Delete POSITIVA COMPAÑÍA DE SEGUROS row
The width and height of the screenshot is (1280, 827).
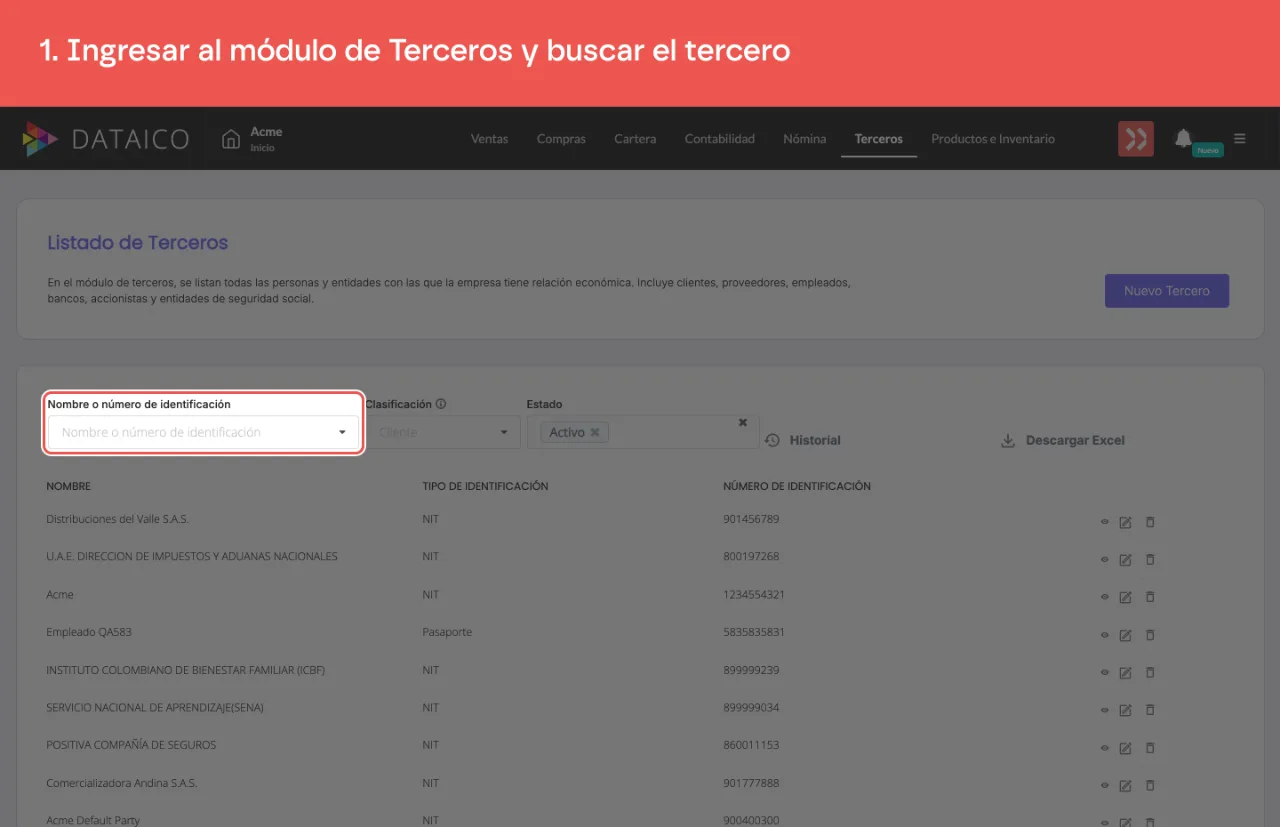[x=1150, y=748]
